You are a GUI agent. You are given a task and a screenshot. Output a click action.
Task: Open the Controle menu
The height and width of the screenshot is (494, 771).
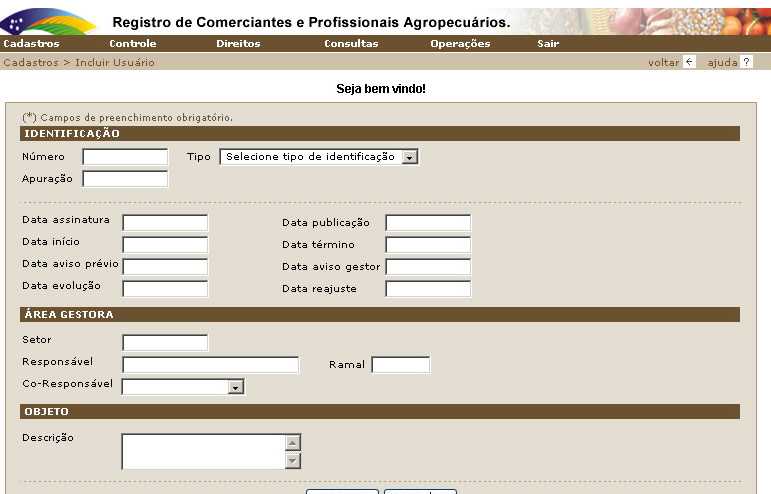point(132,44)
